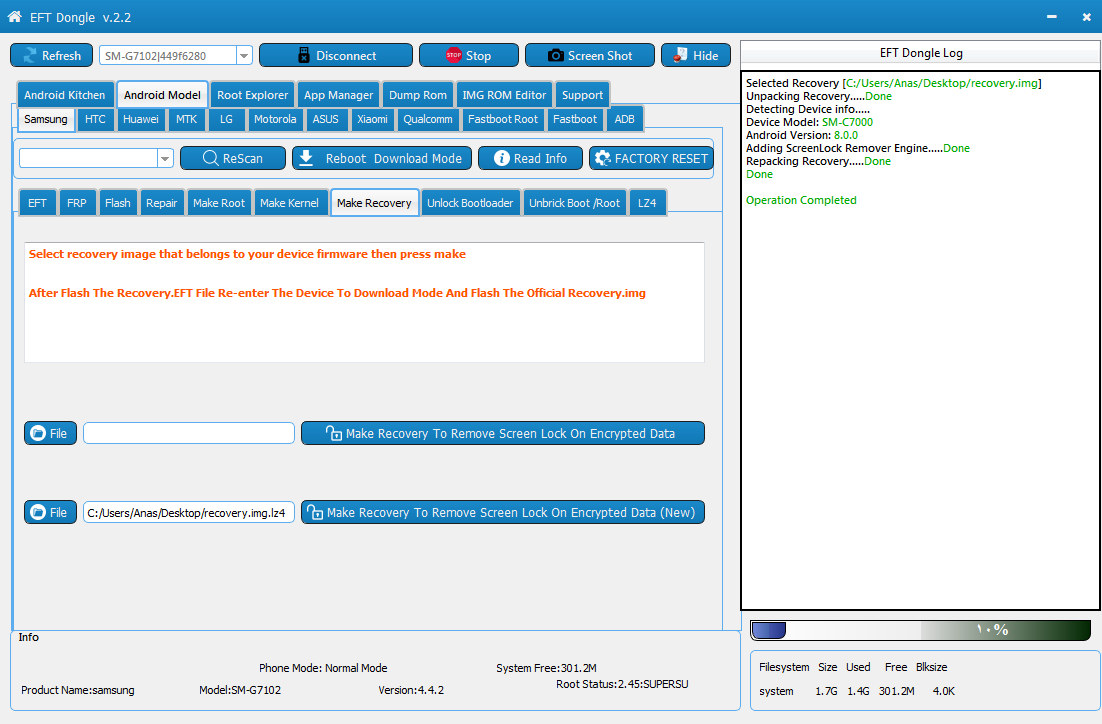Open the Support tab
The height and width of the screenshot is (724, 1102).
point(582,95)
